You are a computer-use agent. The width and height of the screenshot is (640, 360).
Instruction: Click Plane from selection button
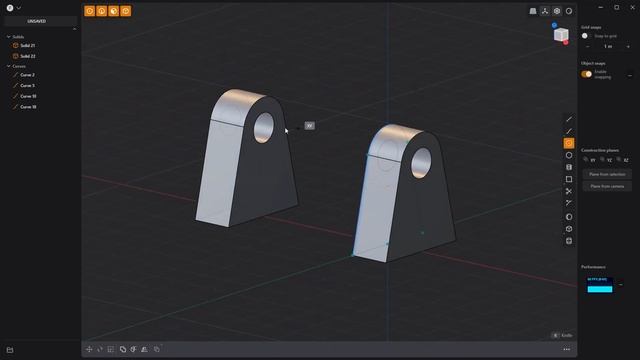point(607,174)
